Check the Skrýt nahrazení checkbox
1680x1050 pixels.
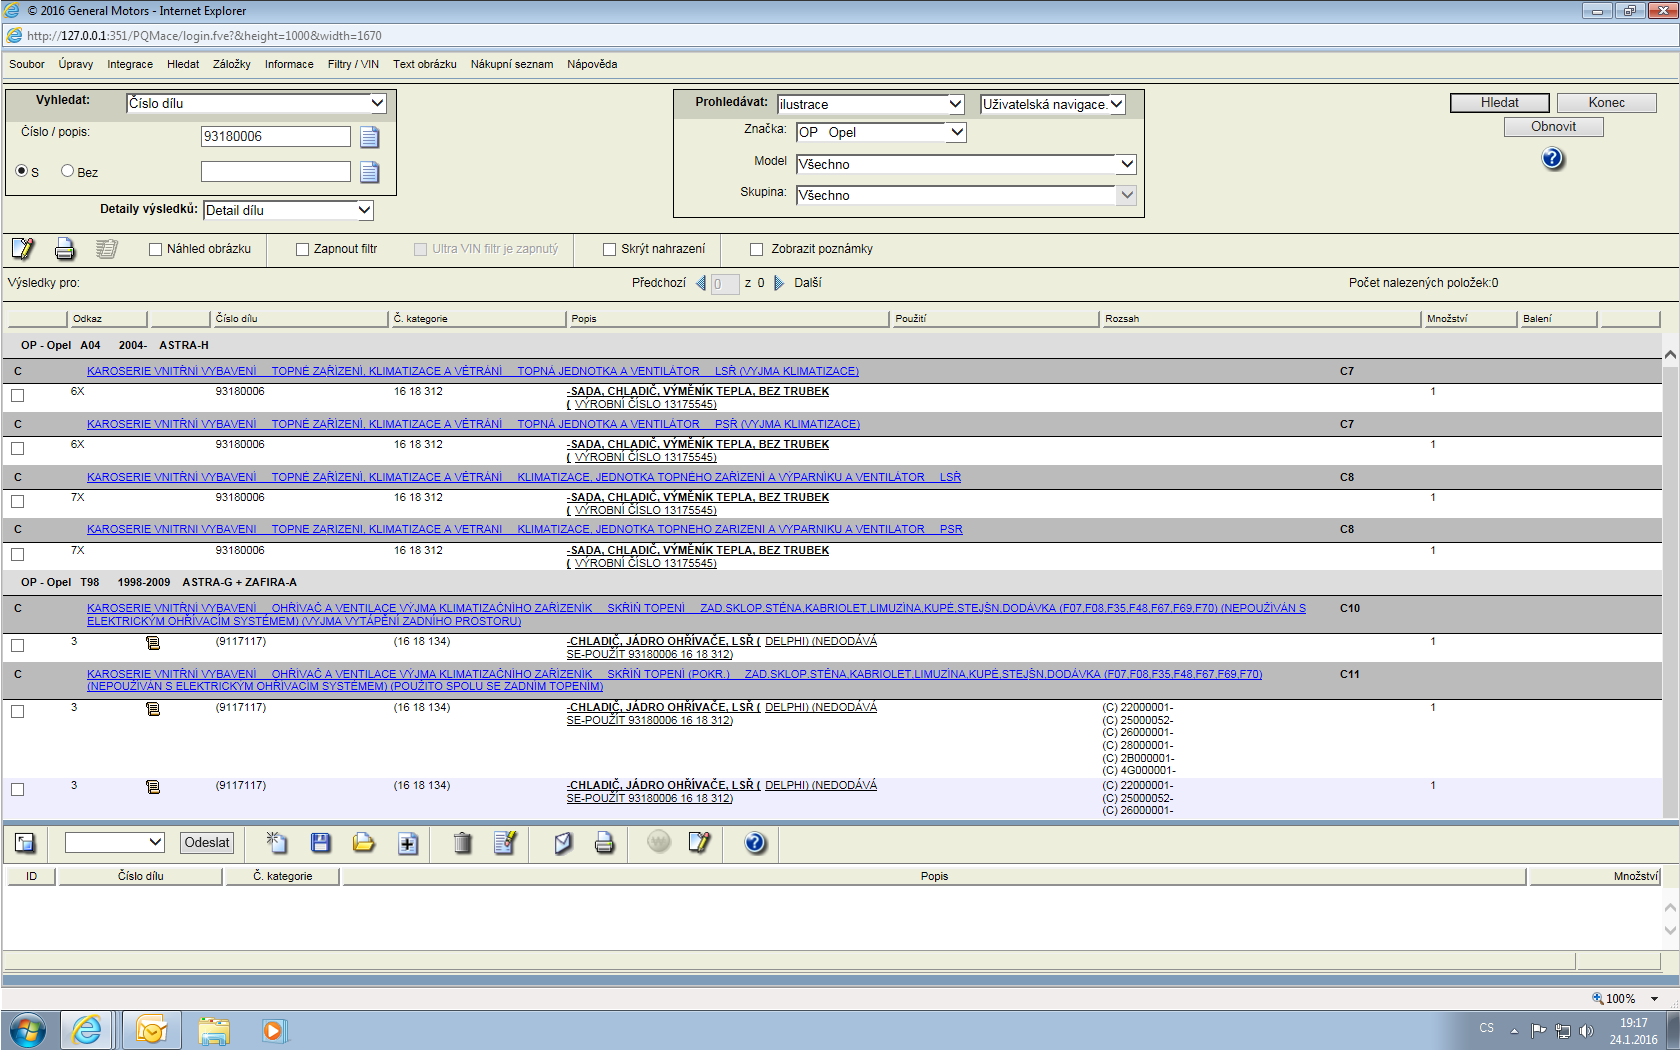click(609, 250)
